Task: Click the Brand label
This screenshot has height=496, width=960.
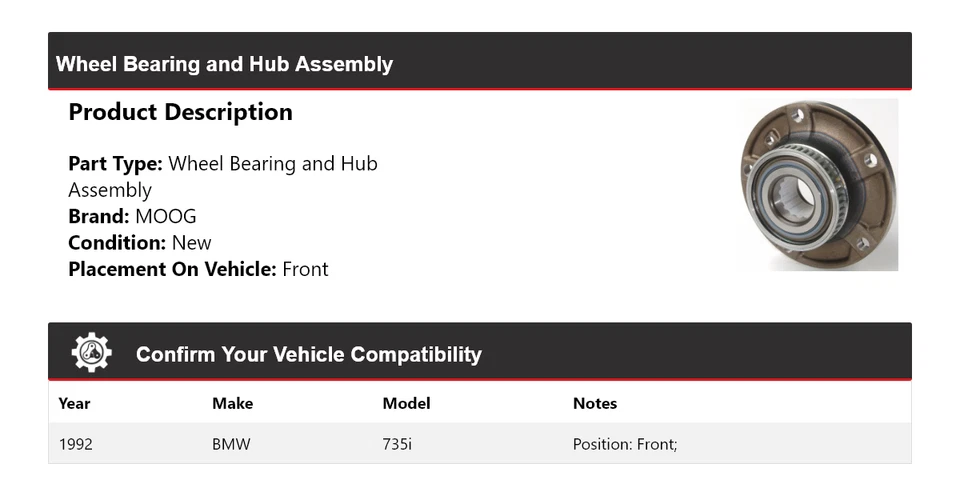Action: click(98, 216)
